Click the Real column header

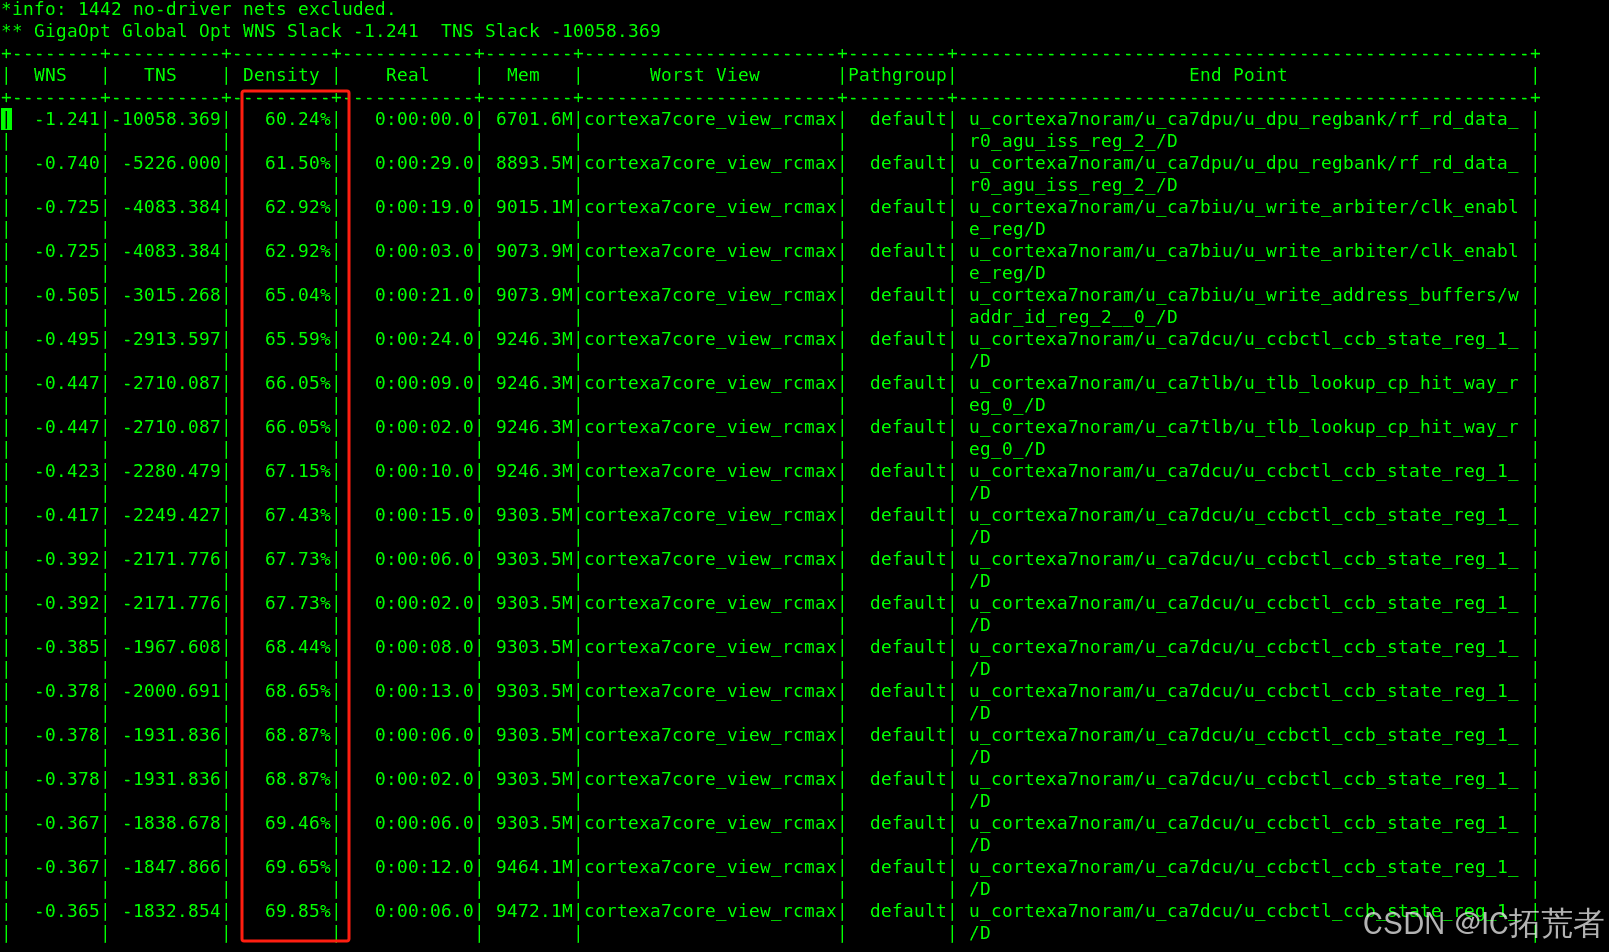point(407,75)
